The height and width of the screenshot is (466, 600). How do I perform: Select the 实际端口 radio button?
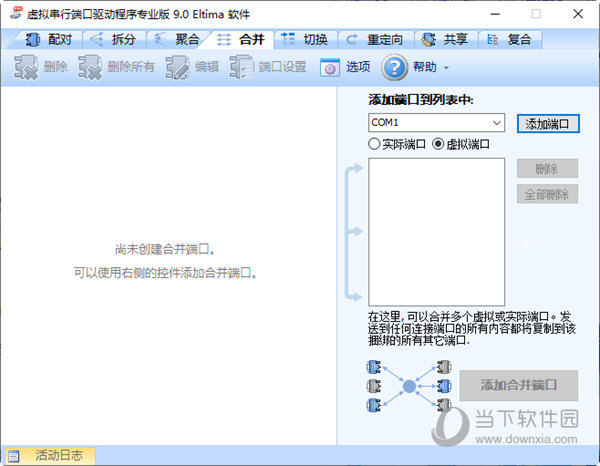tap(374, 144)
